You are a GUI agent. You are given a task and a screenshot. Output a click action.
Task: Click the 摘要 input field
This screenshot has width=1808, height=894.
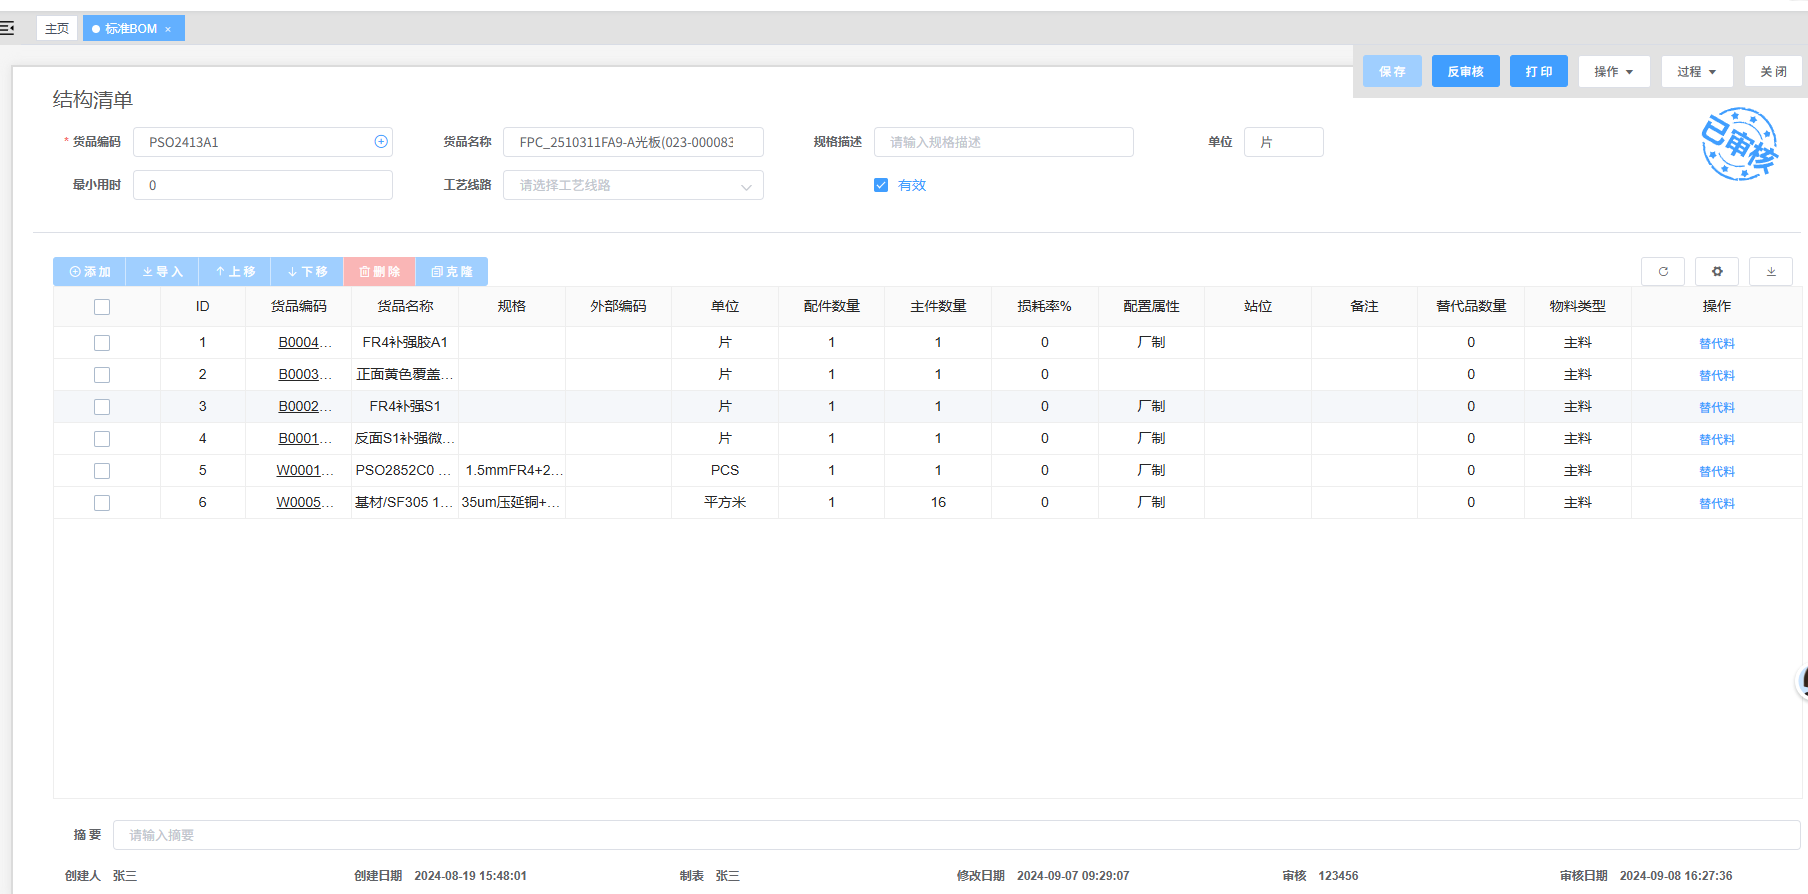[955, 835]
